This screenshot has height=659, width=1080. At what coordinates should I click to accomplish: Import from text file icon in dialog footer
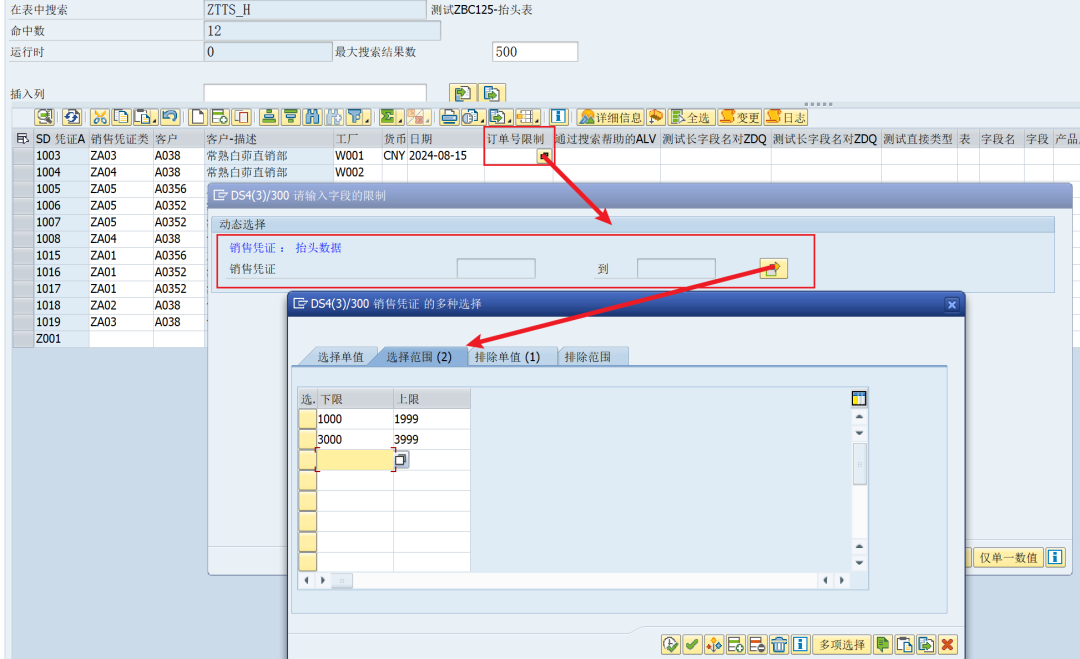coord(882,645)
